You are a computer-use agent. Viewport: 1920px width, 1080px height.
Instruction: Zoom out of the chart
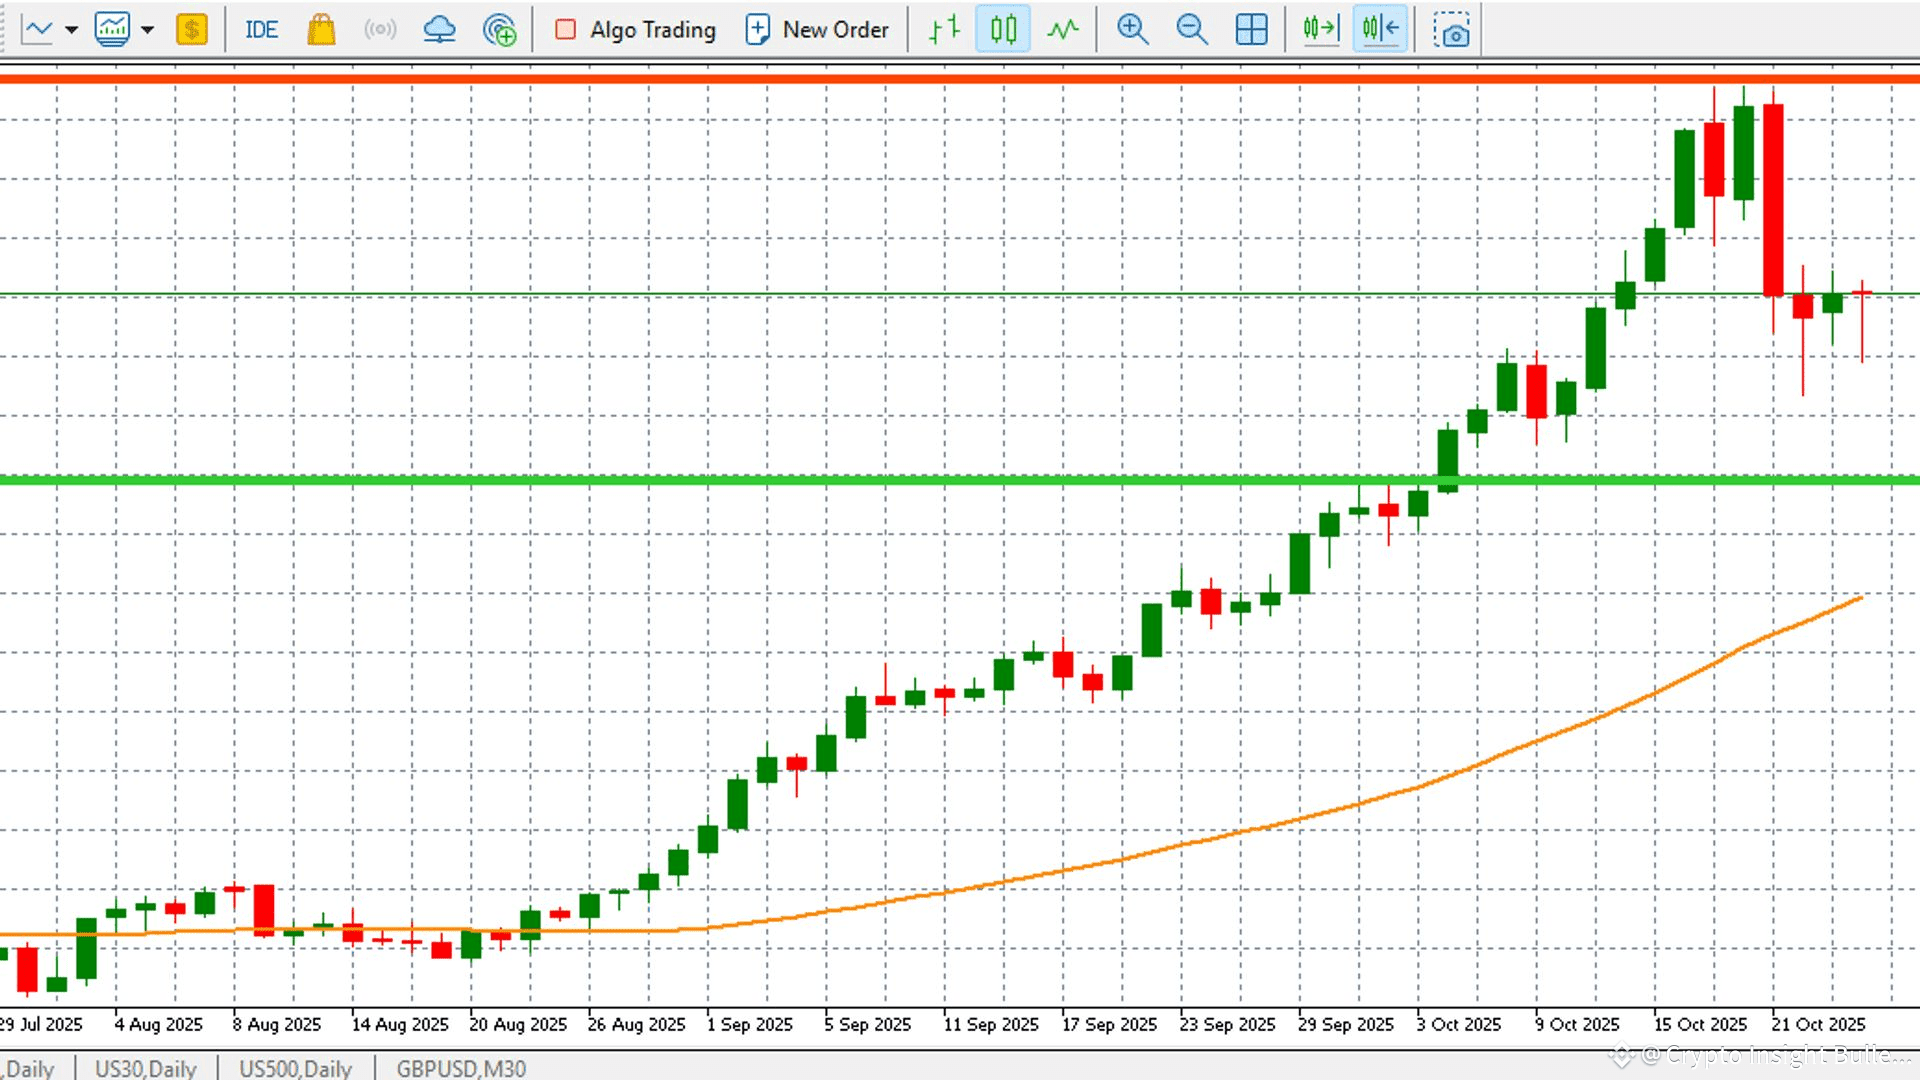1191,30
